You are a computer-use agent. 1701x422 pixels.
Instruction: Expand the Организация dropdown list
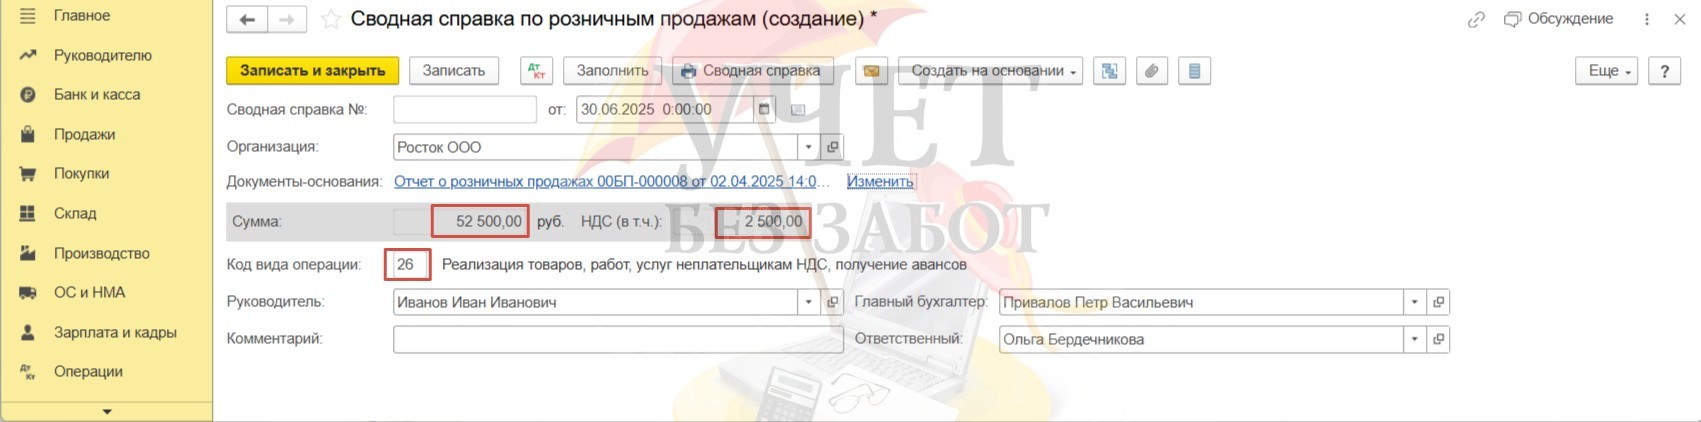pyautogui.click(x=810, y=147)
